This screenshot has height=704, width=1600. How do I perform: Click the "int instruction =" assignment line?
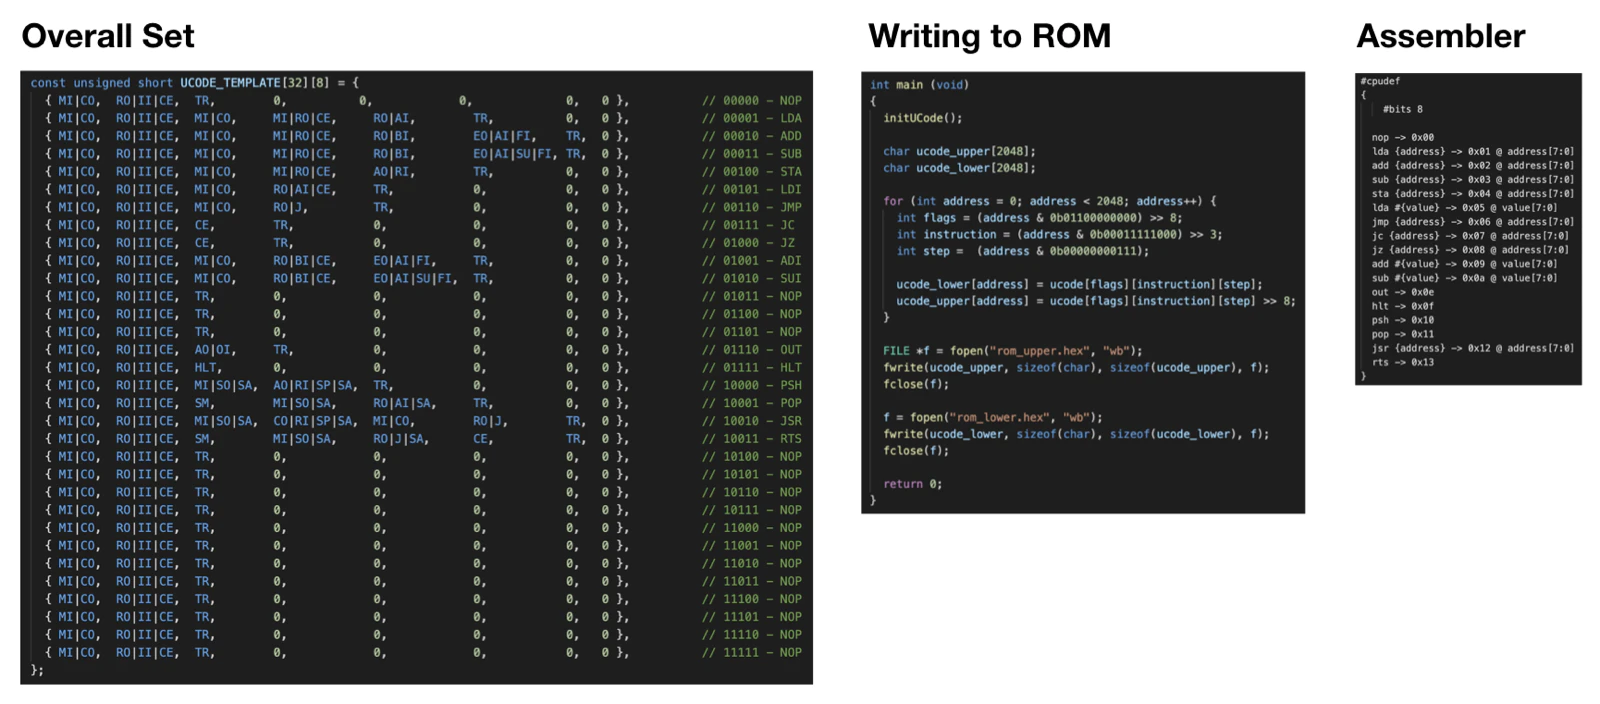click(x=1059, y=235)
